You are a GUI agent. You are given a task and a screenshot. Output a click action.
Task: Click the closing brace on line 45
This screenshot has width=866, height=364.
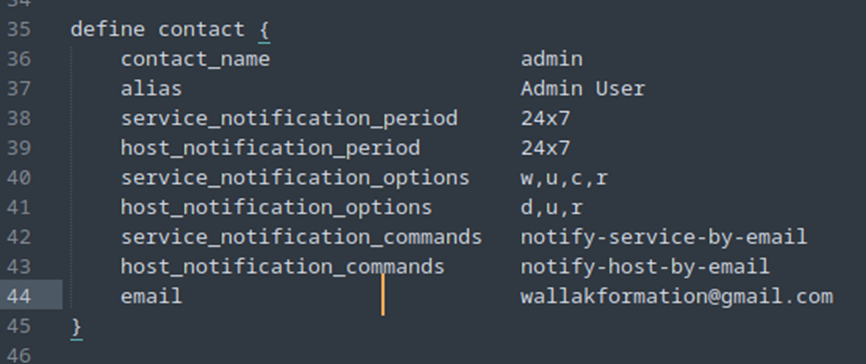click(x=77, y=328)
